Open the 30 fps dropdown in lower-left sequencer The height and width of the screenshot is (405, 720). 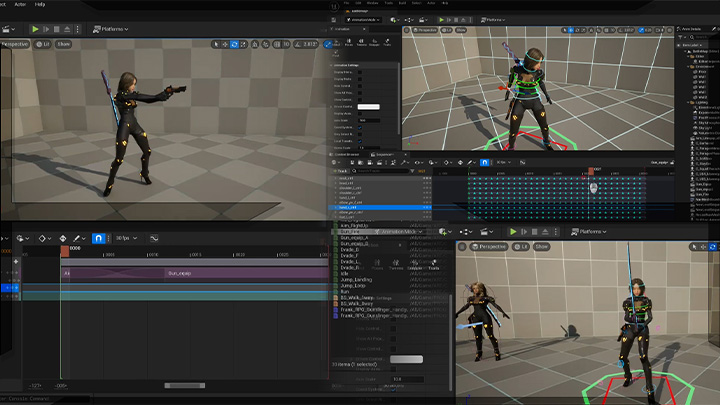tap(126, 238)
